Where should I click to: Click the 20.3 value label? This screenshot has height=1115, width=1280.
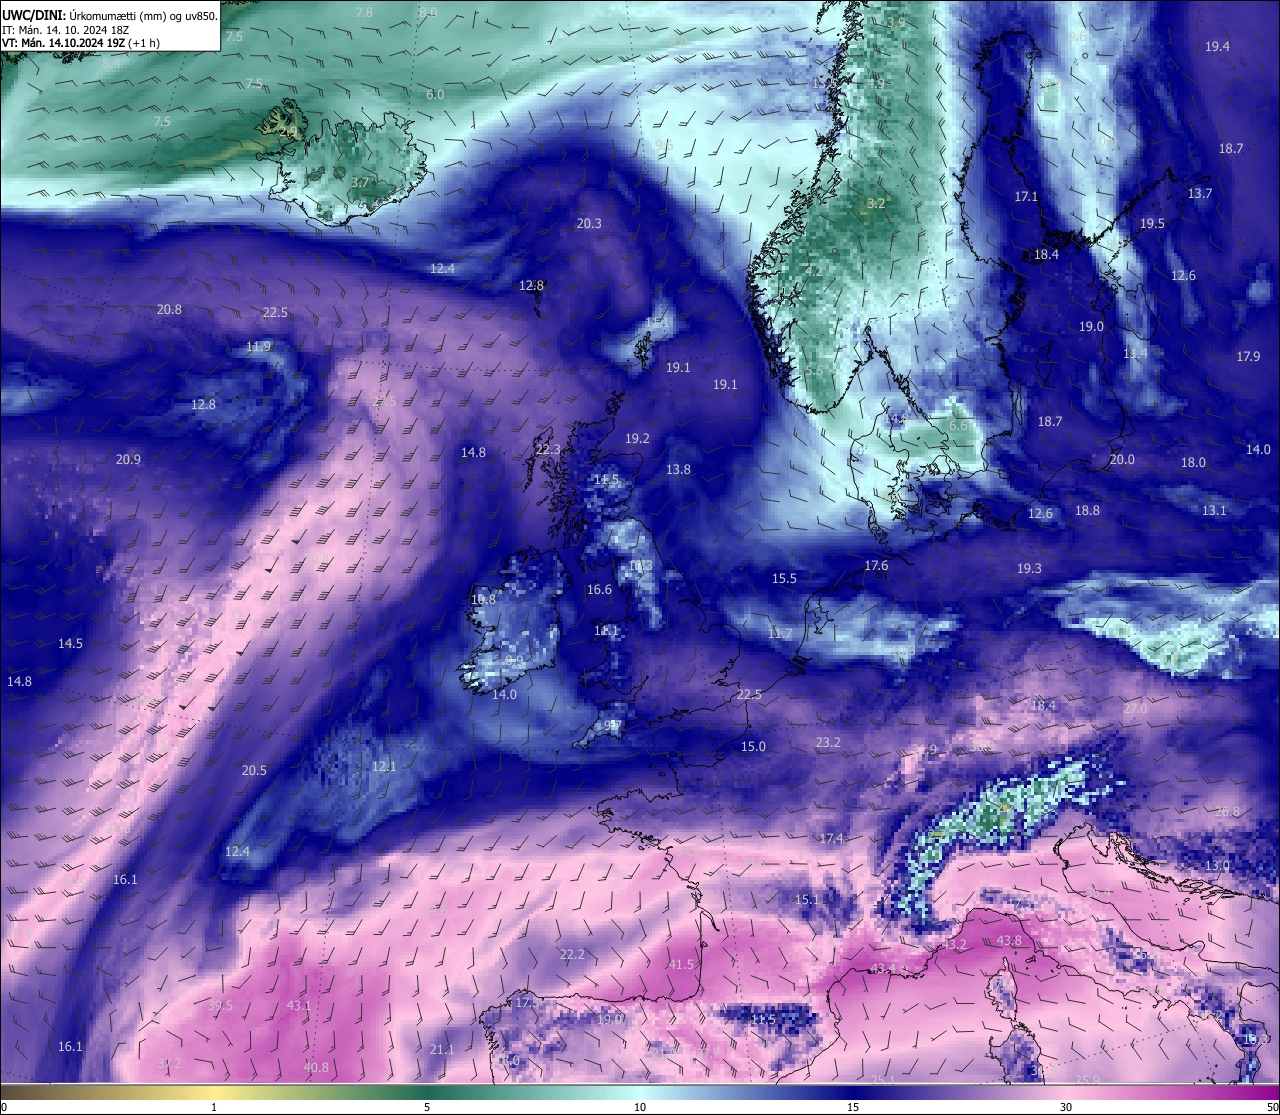pyautogui.click(x=589, y=223)
